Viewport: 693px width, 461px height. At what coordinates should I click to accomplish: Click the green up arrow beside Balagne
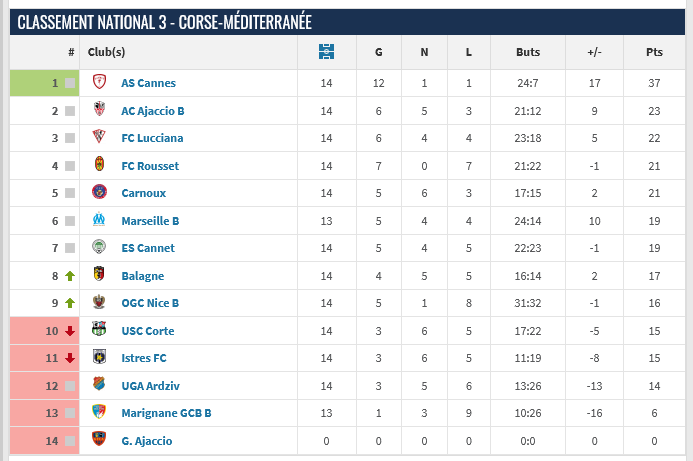(x=70, y=275)
